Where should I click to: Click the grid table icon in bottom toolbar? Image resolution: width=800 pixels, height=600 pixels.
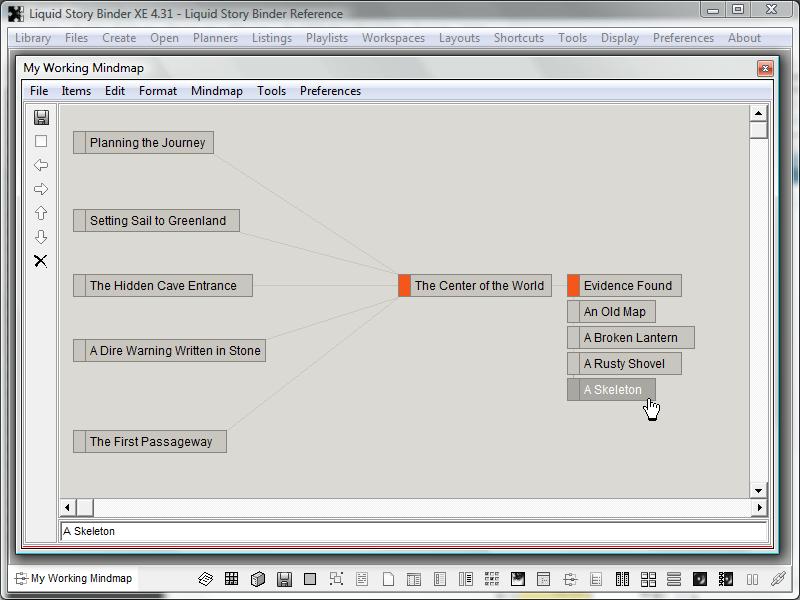click(x=231, y=579)
